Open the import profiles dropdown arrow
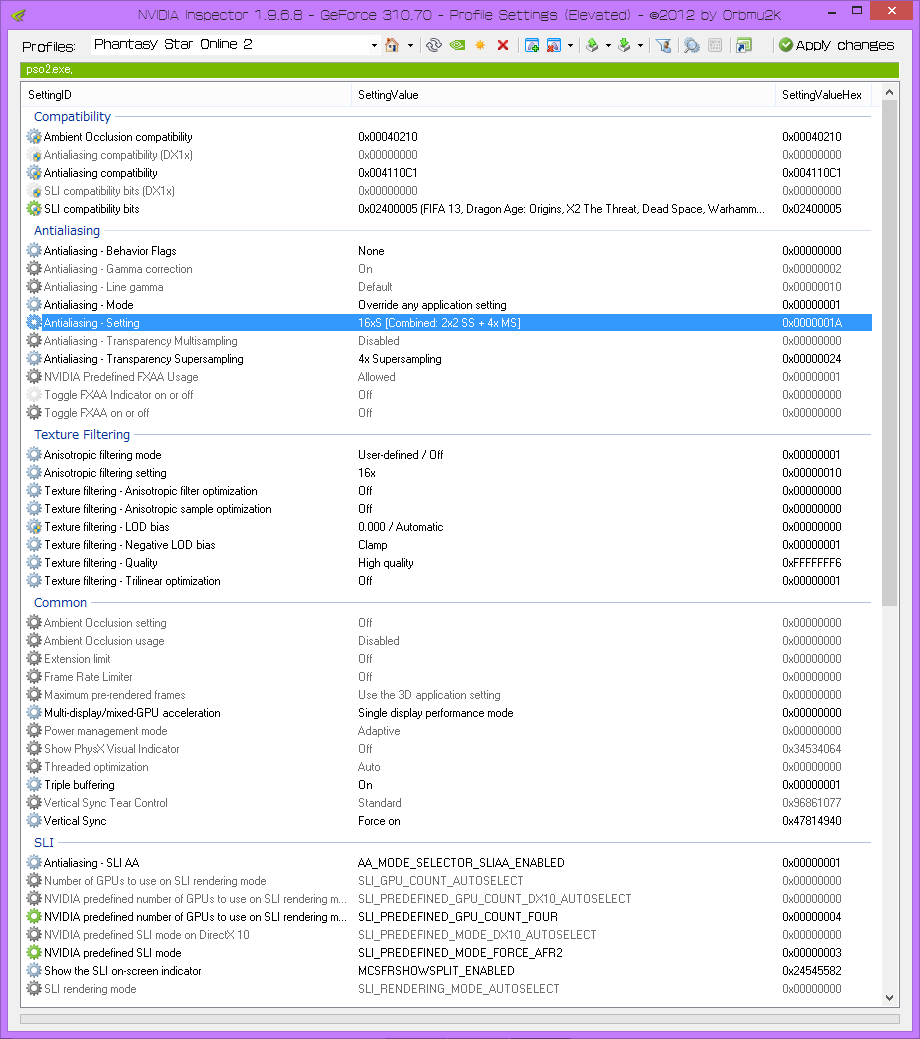 pyautogui.click(x=640, y=45)
